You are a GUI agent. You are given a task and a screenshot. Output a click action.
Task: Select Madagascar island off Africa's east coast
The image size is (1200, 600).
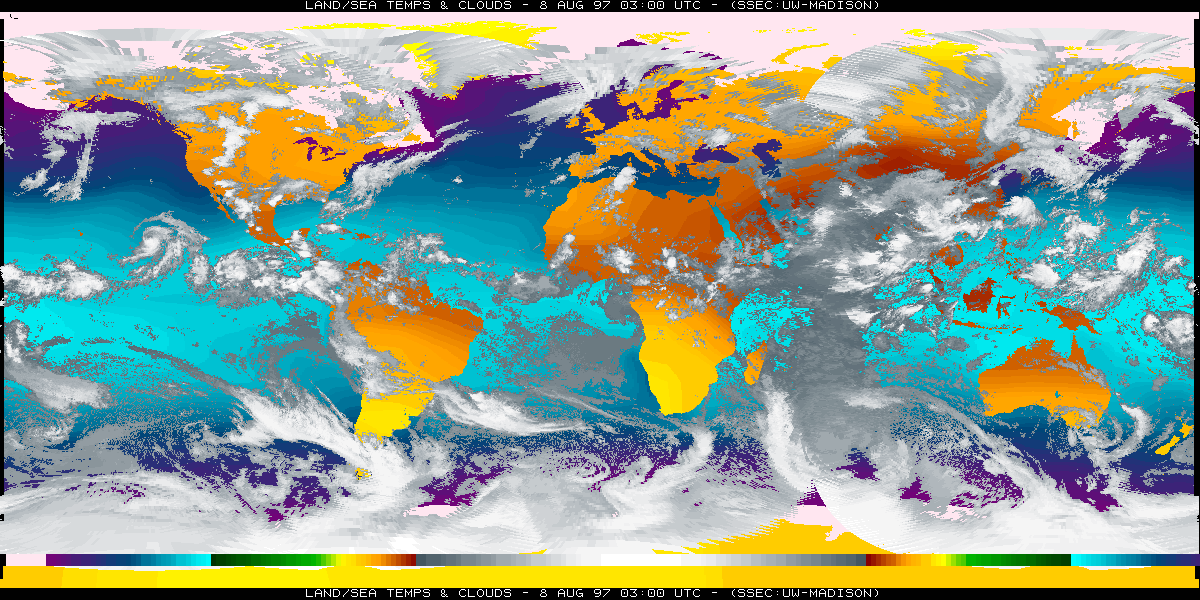[756, 363]
